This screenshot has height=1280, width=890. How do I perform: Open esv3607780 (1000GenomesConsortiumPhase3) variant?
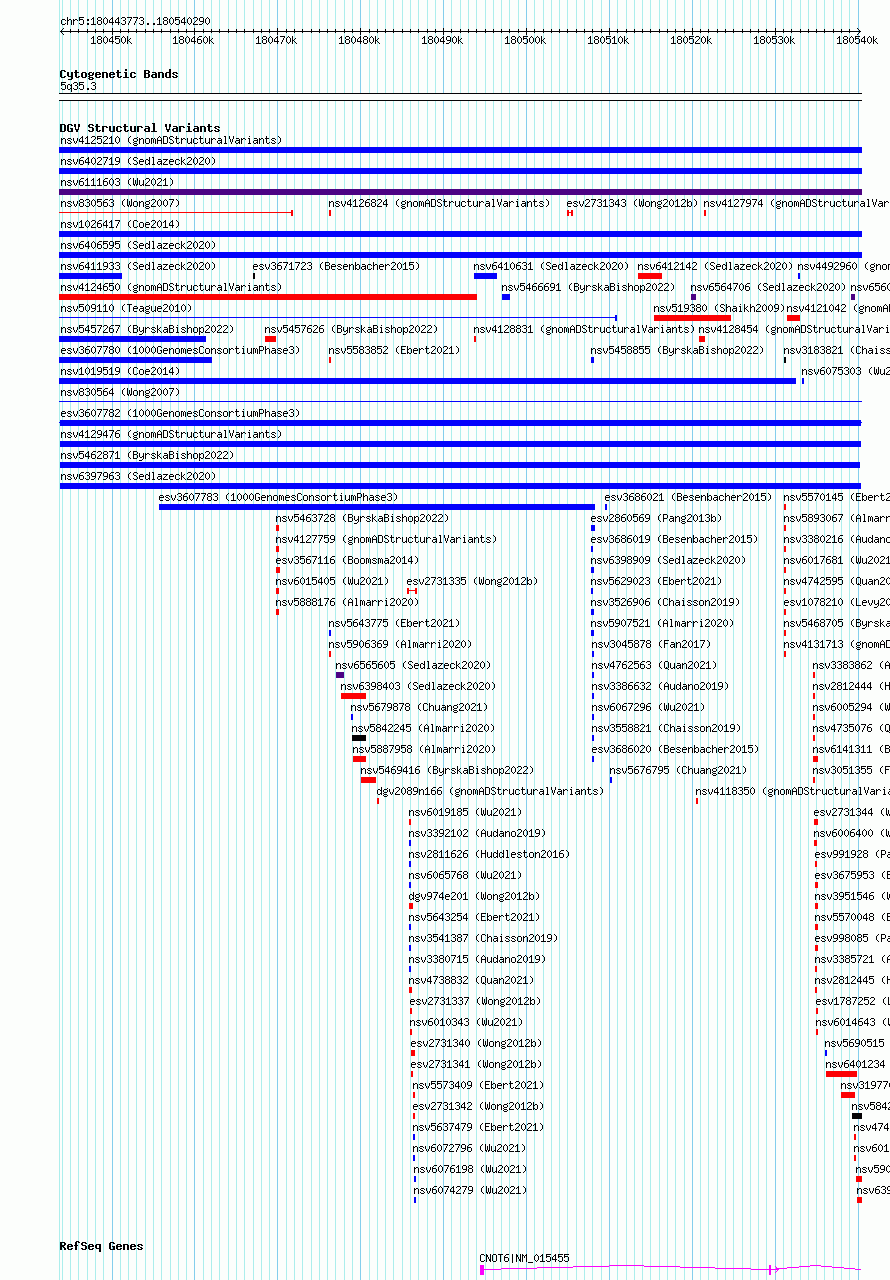(x=180, y=350)
